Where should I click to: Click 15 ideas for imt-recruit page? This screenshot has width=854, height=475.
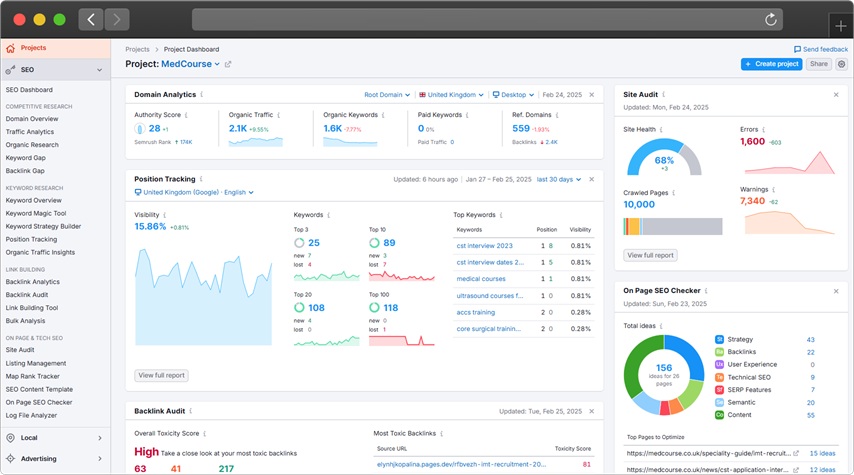(x=822, y=453)
